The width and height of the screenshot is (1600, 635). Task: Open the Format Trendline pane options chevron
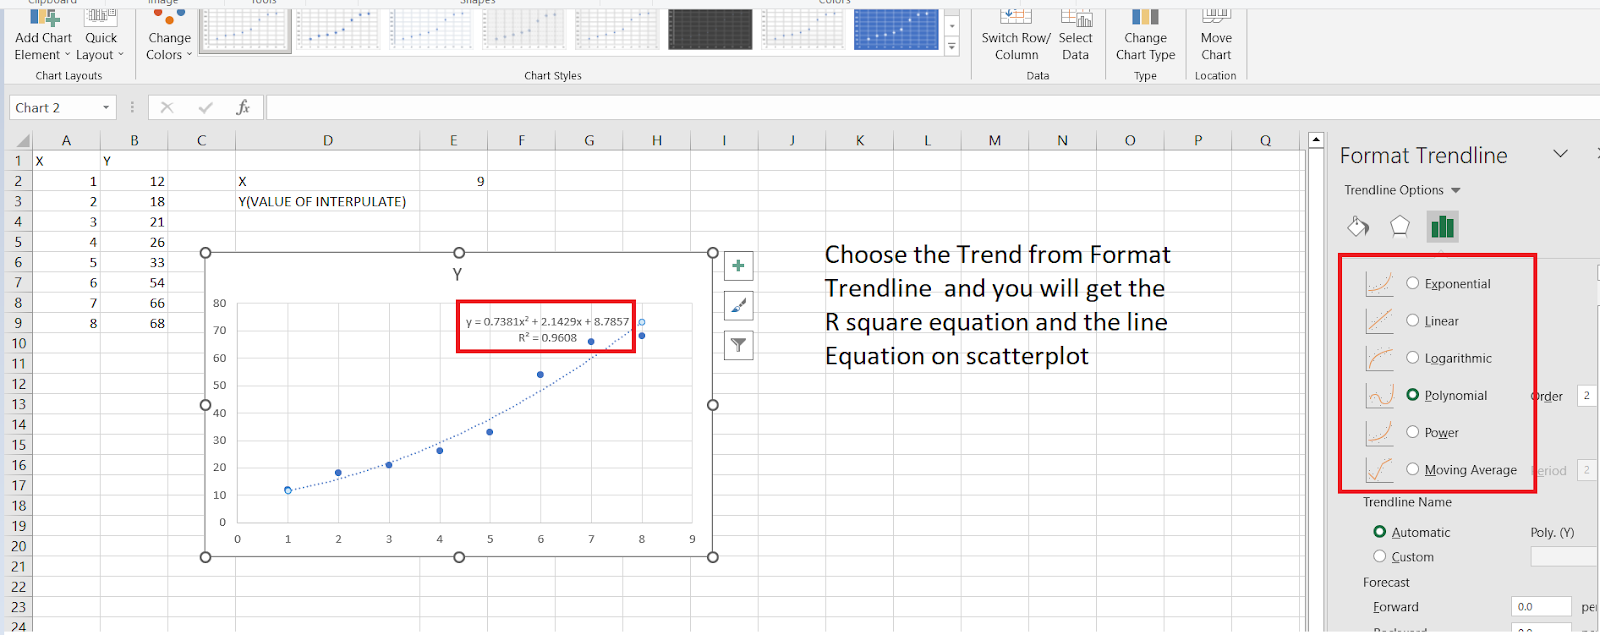point(1560,154)
